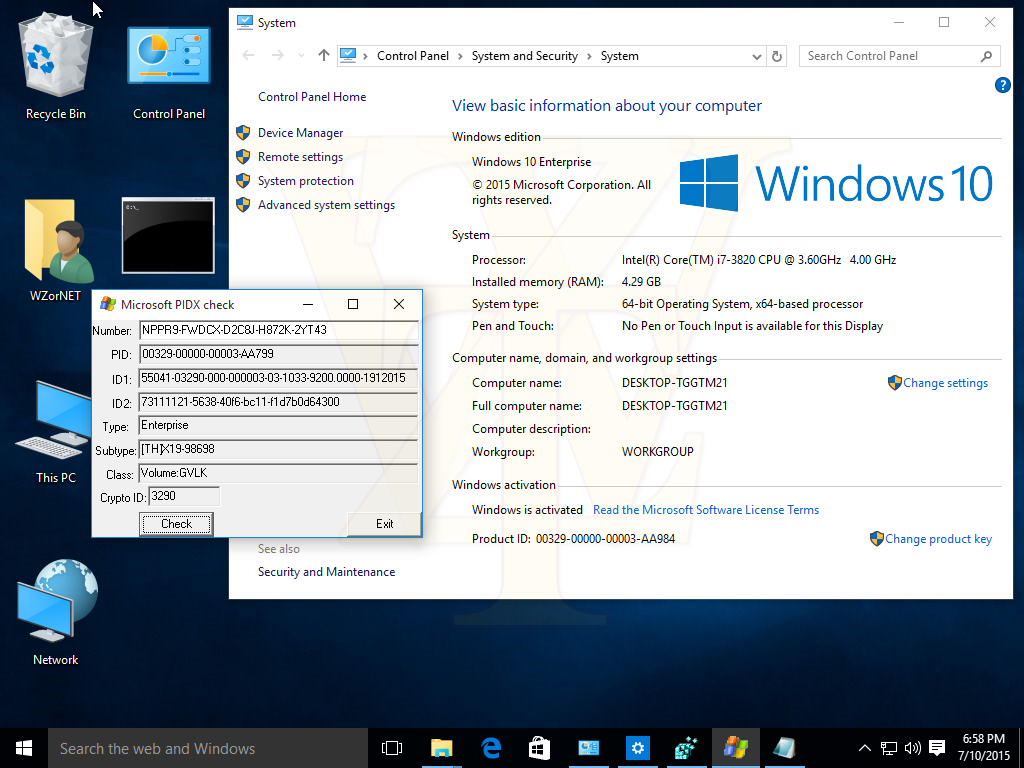The image size is (1024, 768).
Task: Click the Number product key field
Action: (x=278, y=330)
